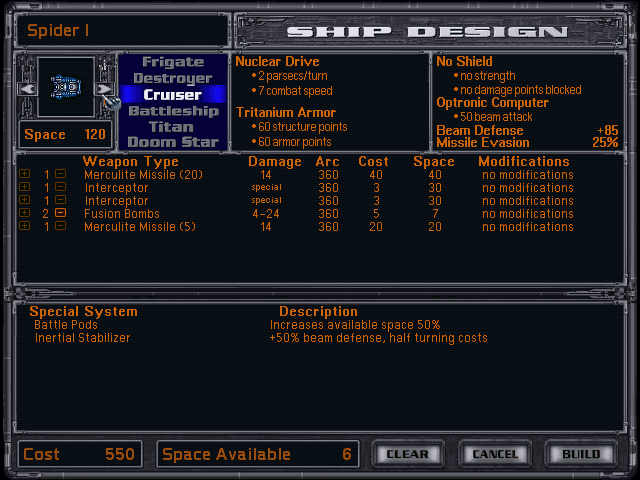This screenshot has height=480, width=640.
Task: Add one more Fusion Bombs with plus
Action: [x=24, y=214]
